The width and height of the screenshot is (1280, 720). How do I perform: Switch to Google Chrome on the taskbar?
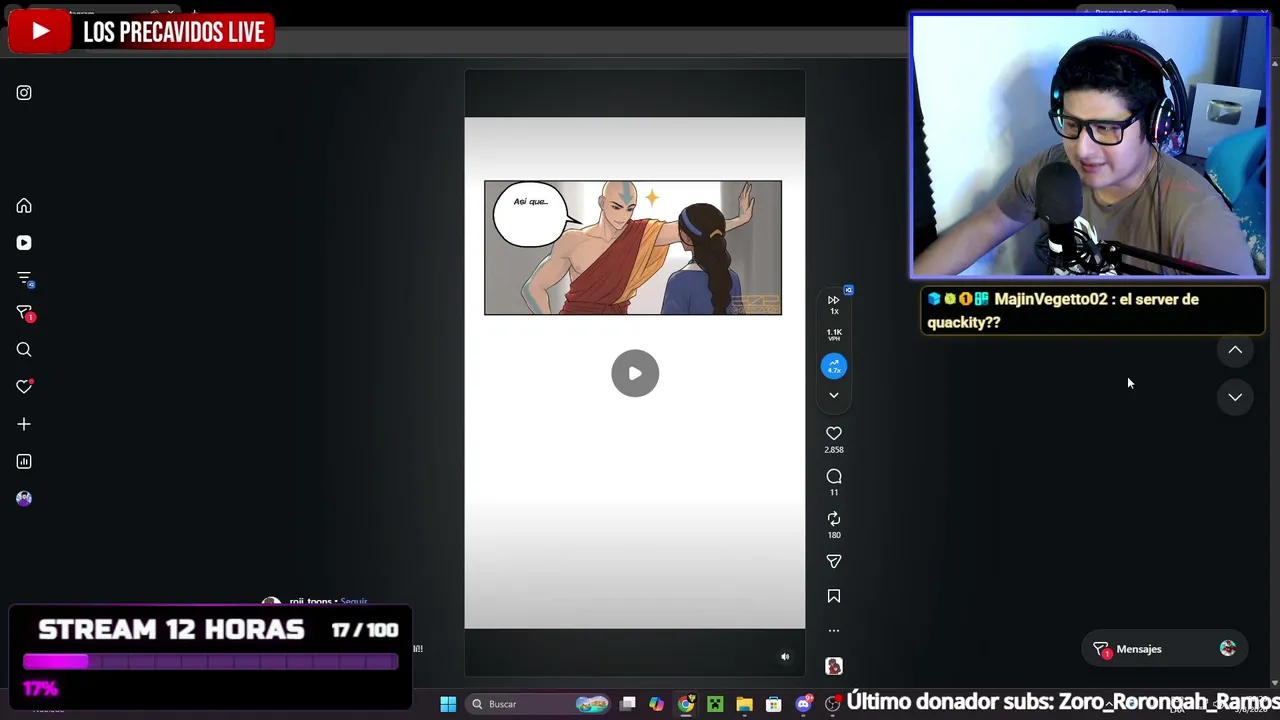point(686,704)
